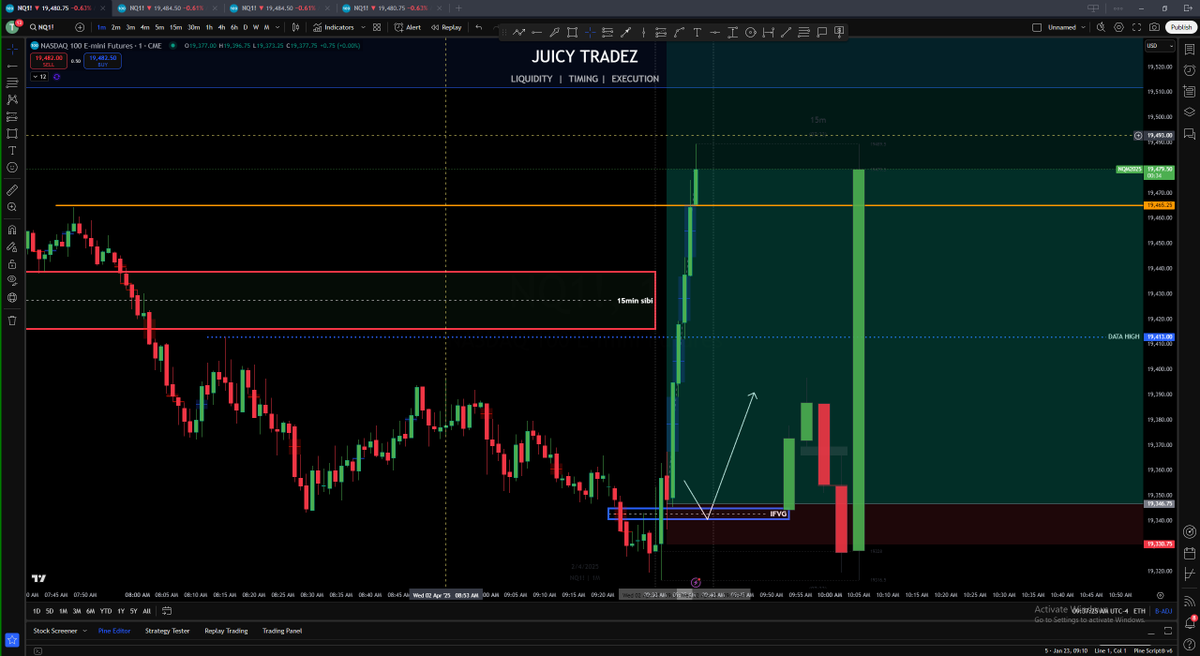
Task: Open the Indicators dialog
Action: click(x=333, y=27)
